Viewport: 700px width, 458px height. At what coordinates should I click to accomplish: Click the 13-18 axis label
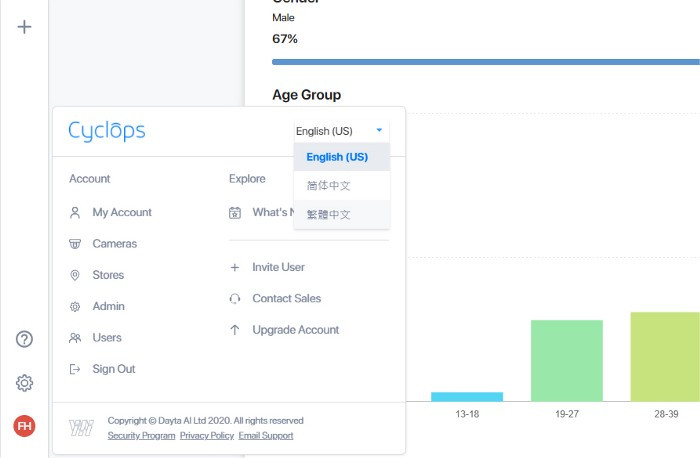pyautogui.click(x=467, y=414)
